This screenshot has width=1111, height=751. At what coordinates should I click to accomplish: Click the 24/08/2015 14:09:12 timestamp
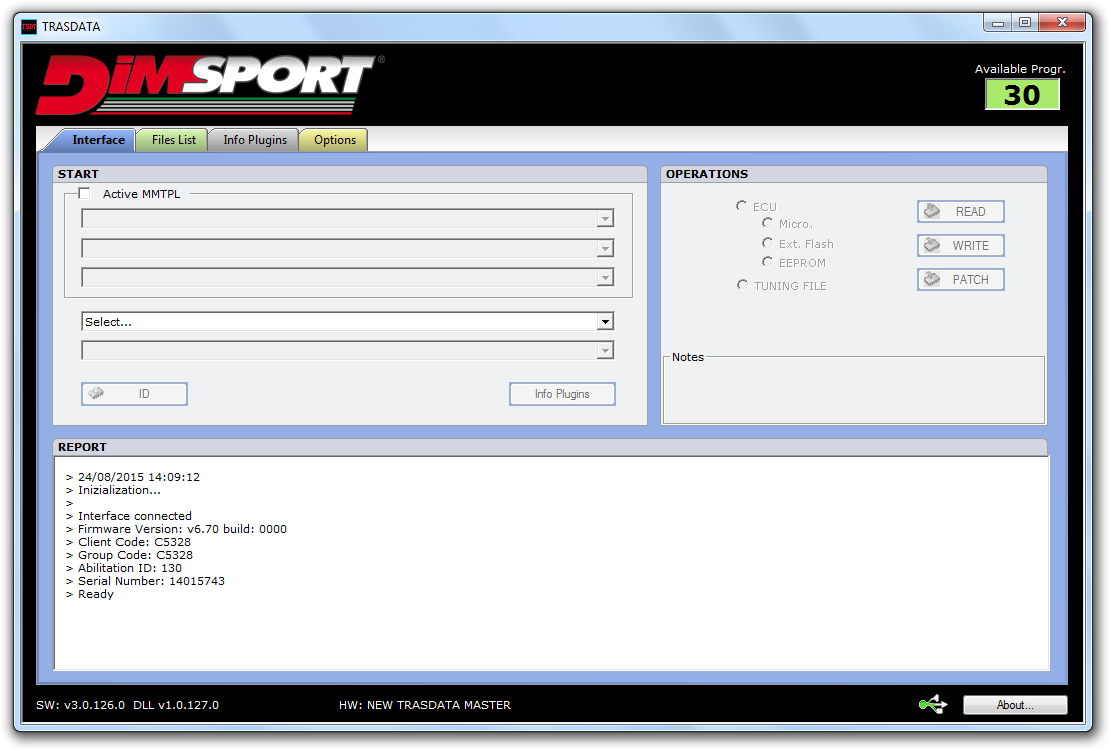tap(139, 477)
